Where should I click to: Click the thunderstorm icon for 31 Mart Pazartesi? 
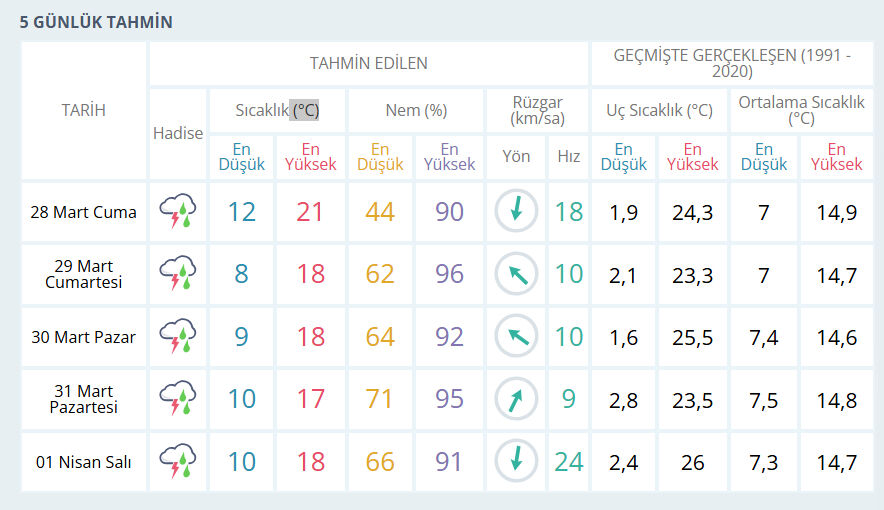pyautogui.click(x=178, y=398)
